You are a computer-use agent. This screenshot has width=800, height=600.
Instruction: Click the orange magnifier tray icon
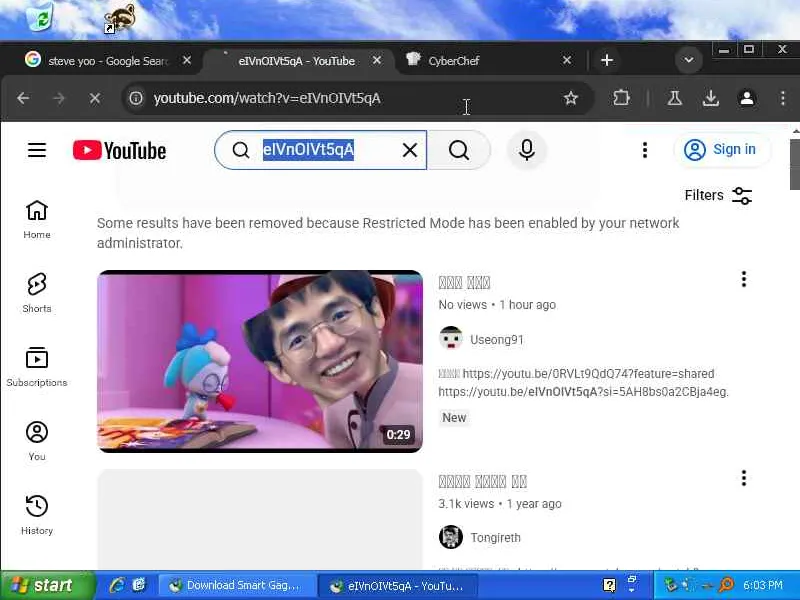coord(726,585)
